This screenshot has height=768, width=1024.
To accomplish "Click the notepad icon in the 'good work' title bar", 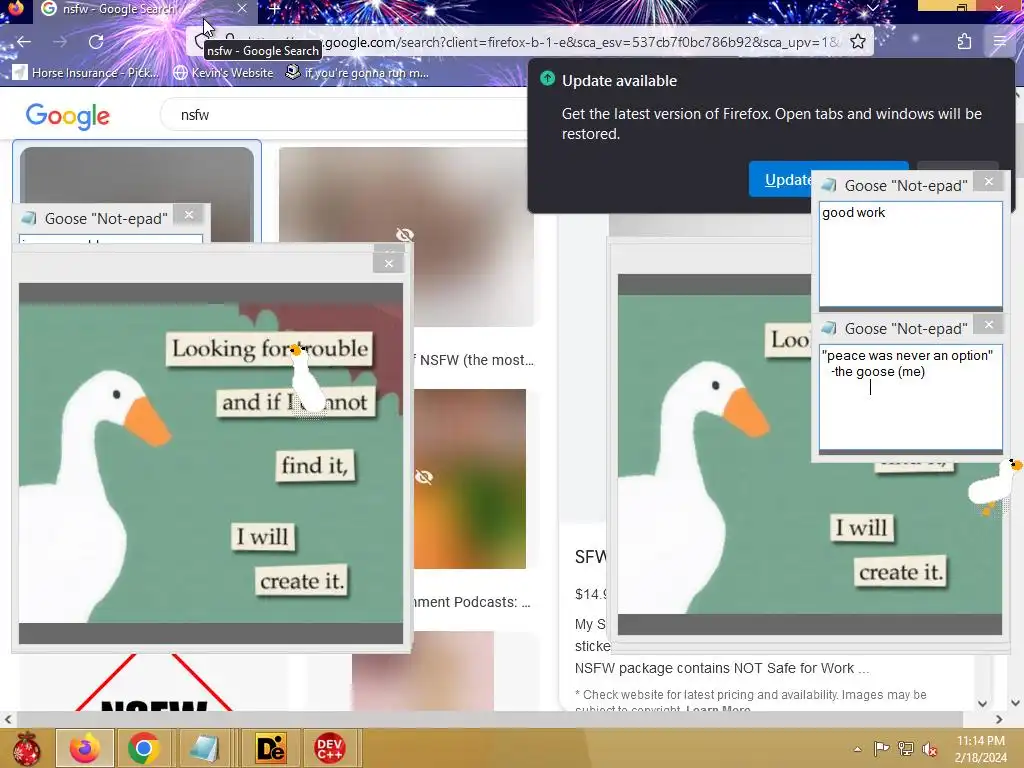I will pyautogui.click(x=829, y=185).
